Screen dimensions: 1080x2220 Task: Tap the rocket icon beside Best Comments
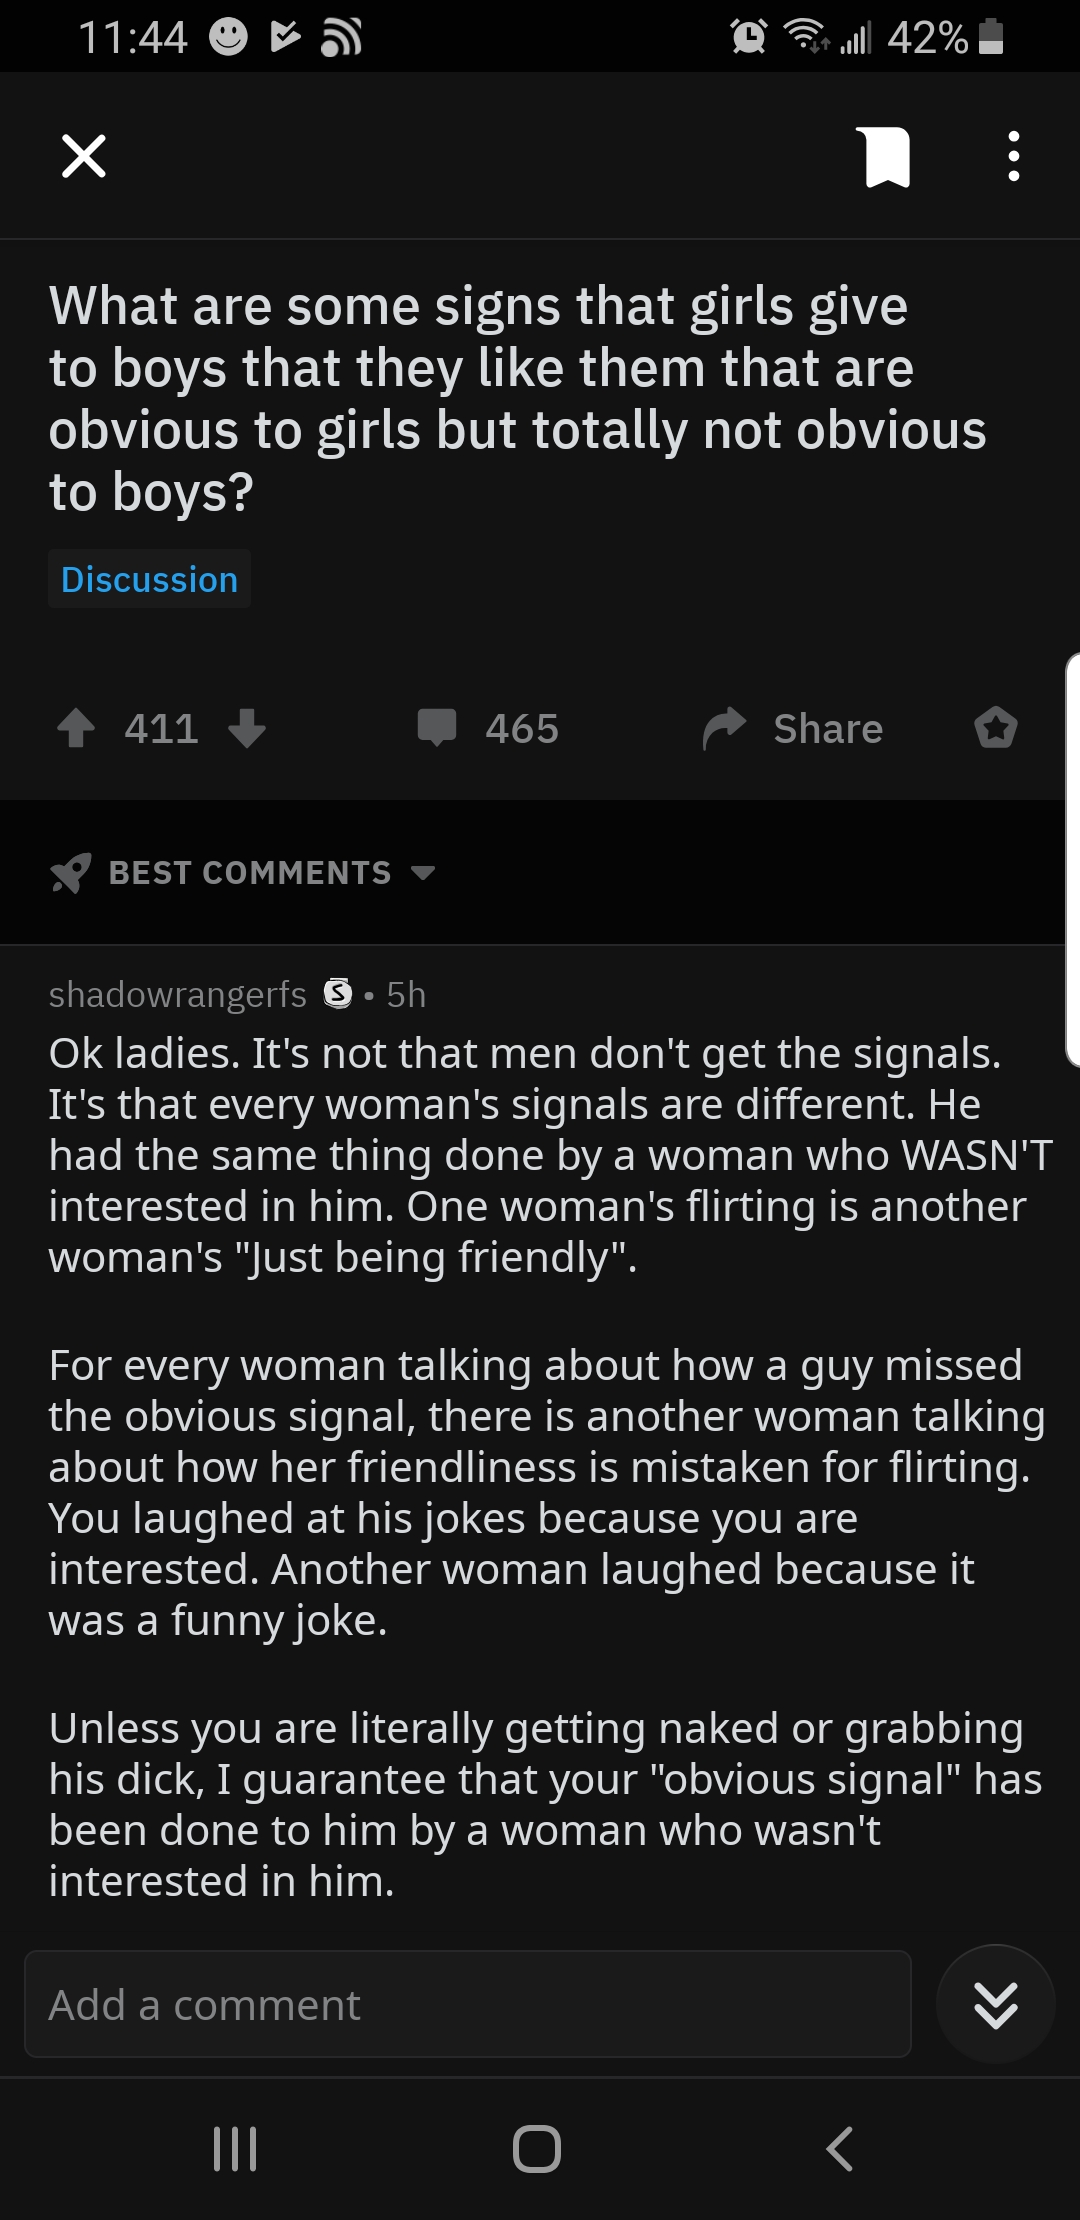(x=71, y=873)
